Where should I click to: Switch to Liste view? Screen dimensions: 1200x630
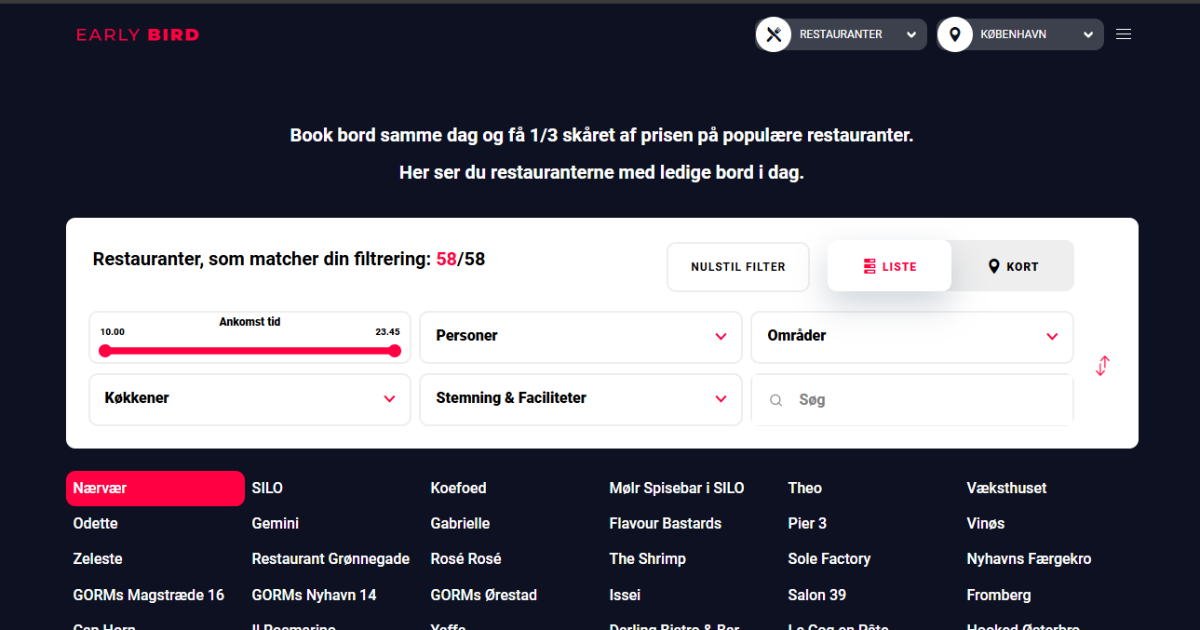click(x=889, y=266)
